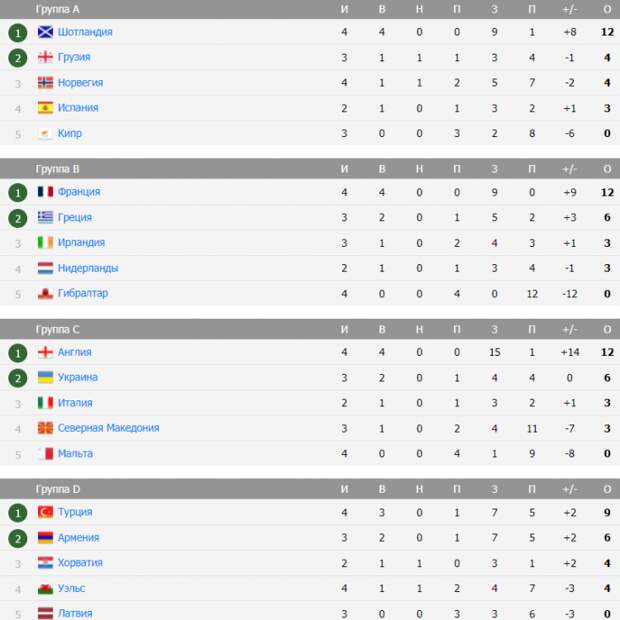Click the Scotland flag icon
620x620 pixels.
[45, 32]
